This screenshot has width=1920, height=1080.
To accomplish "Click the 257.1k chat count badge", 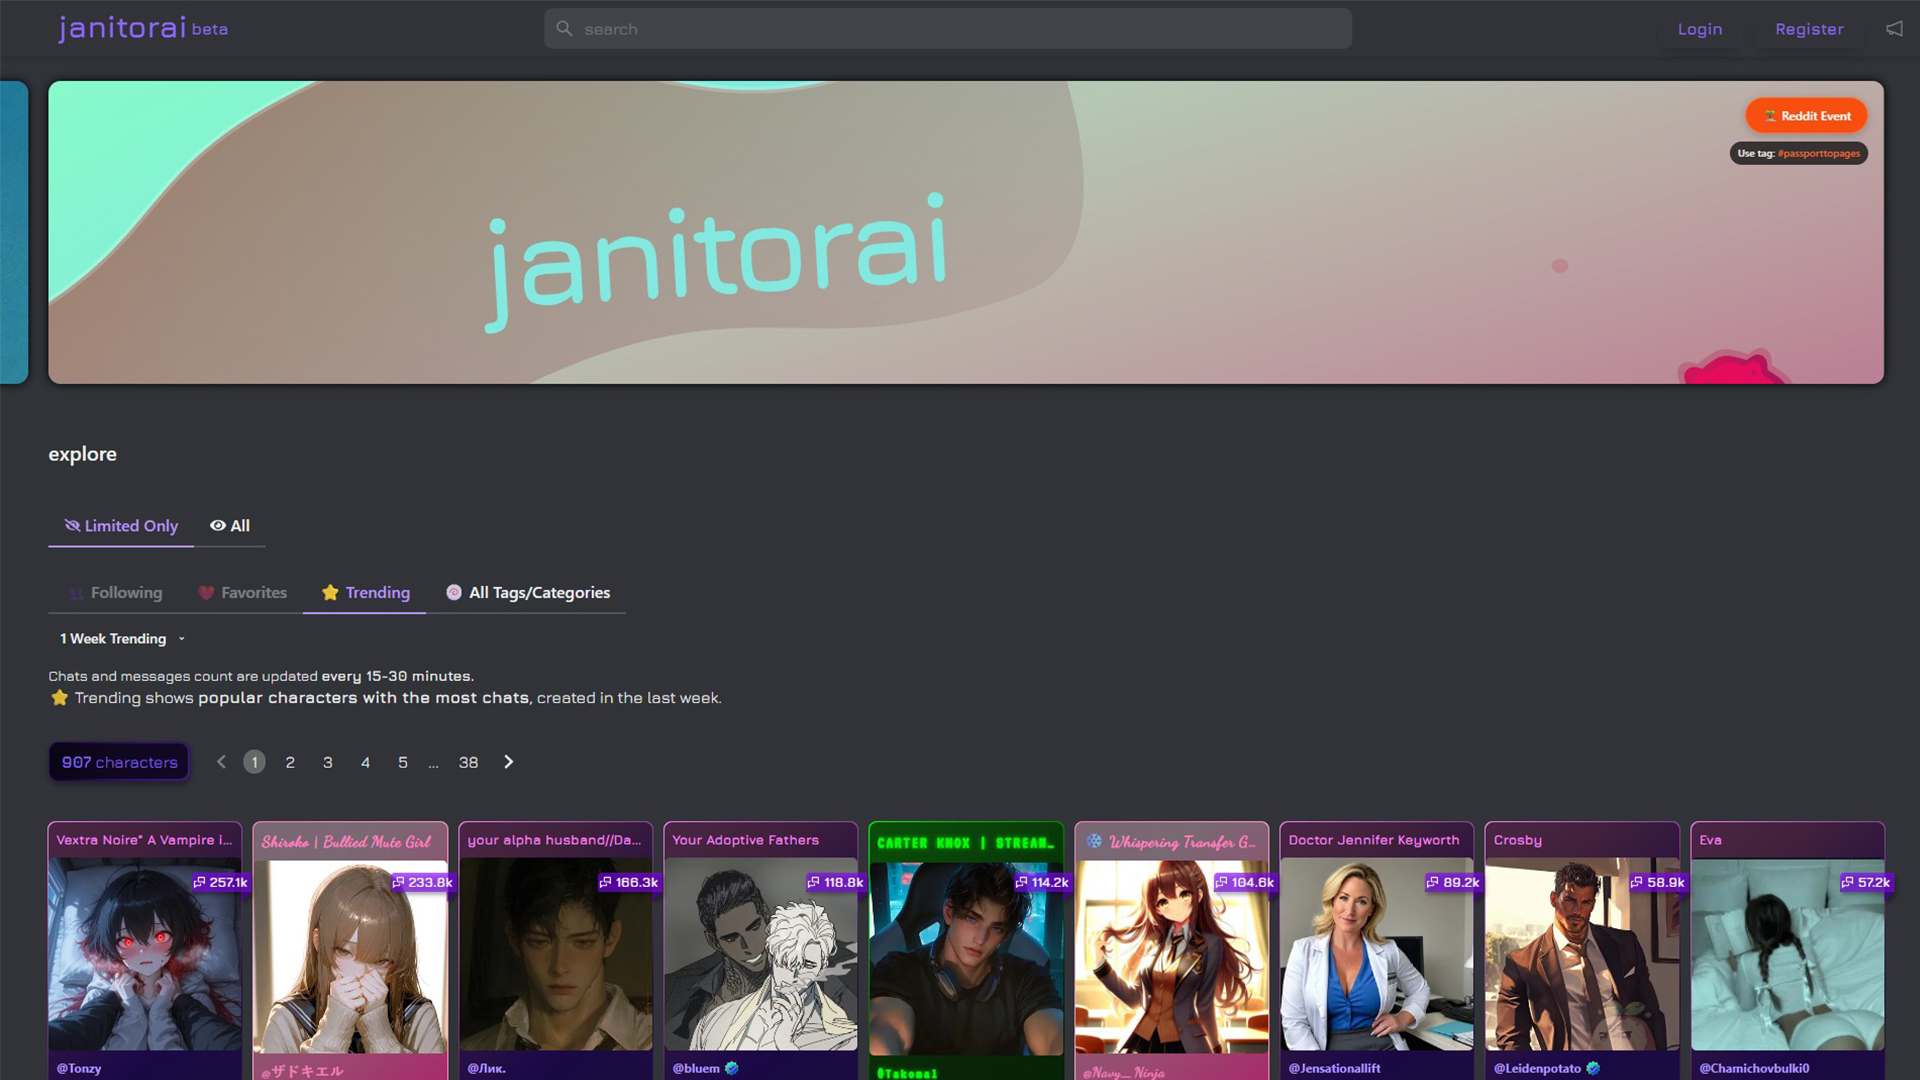I will click(x=220, y=882).
